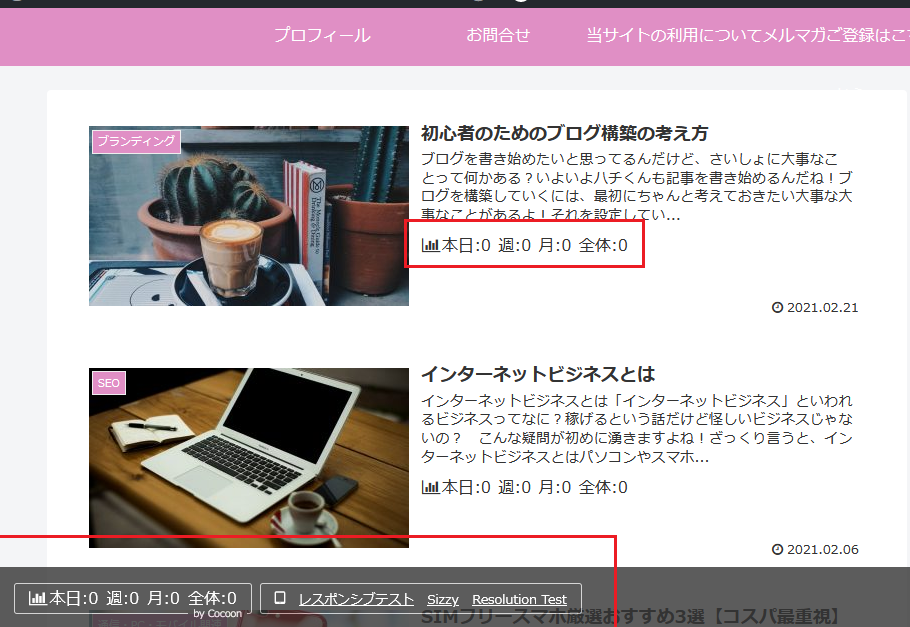
Task: Click the clock icon beside 2021.02.21
Action: pyautogui.click(x=777, y=308)
